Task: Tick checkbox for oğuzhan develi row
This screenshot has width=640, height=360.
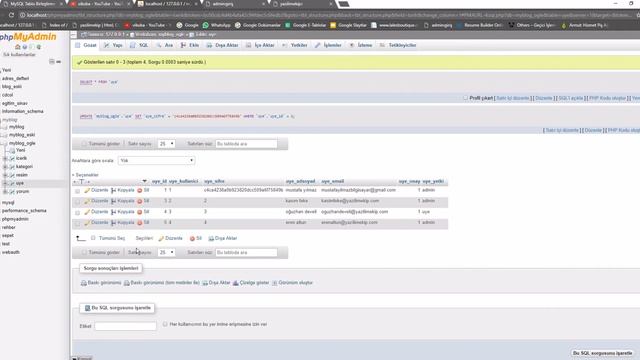Action: point(78,213)
